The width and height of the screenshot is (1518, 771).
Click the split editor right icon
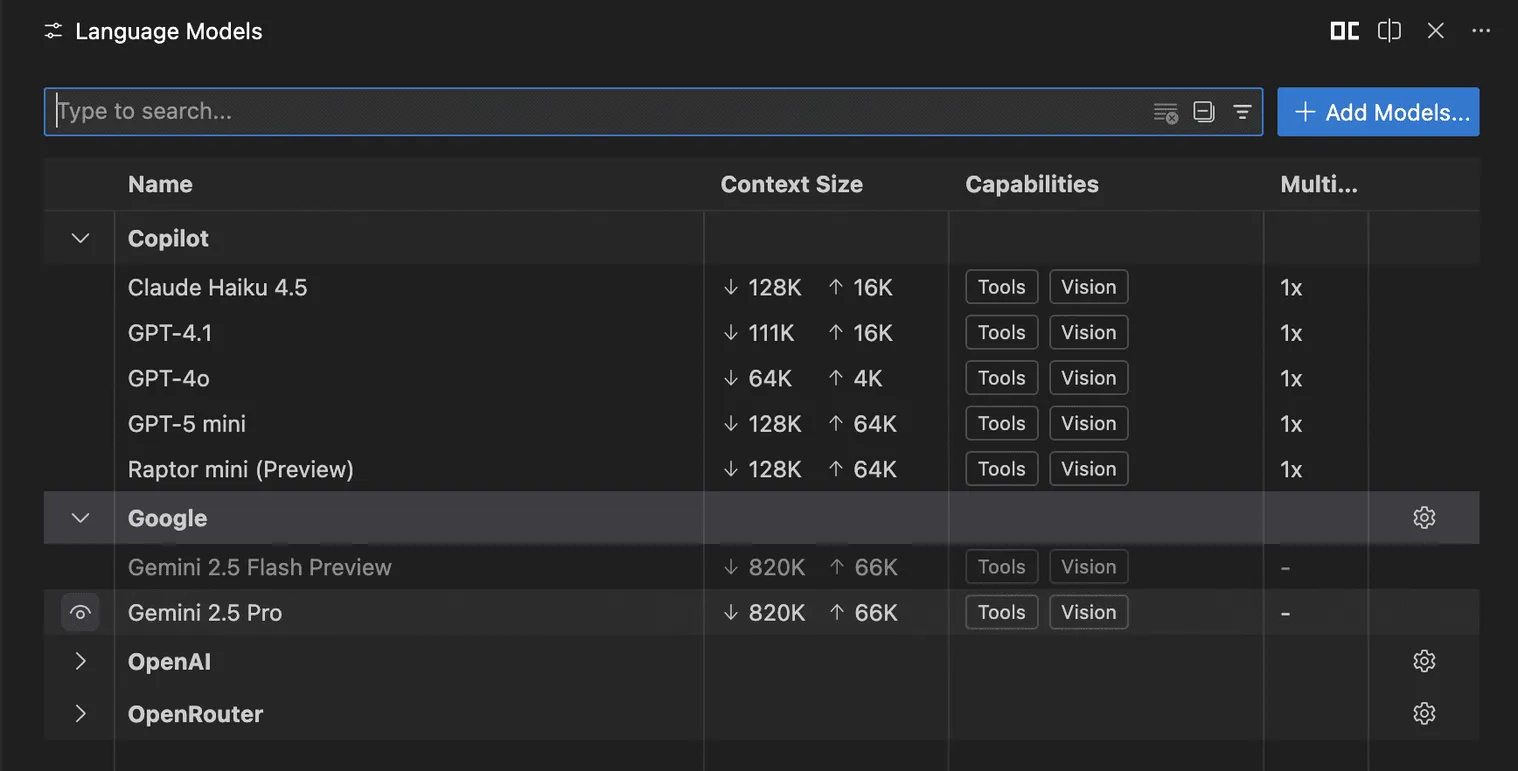[1389, 31]
